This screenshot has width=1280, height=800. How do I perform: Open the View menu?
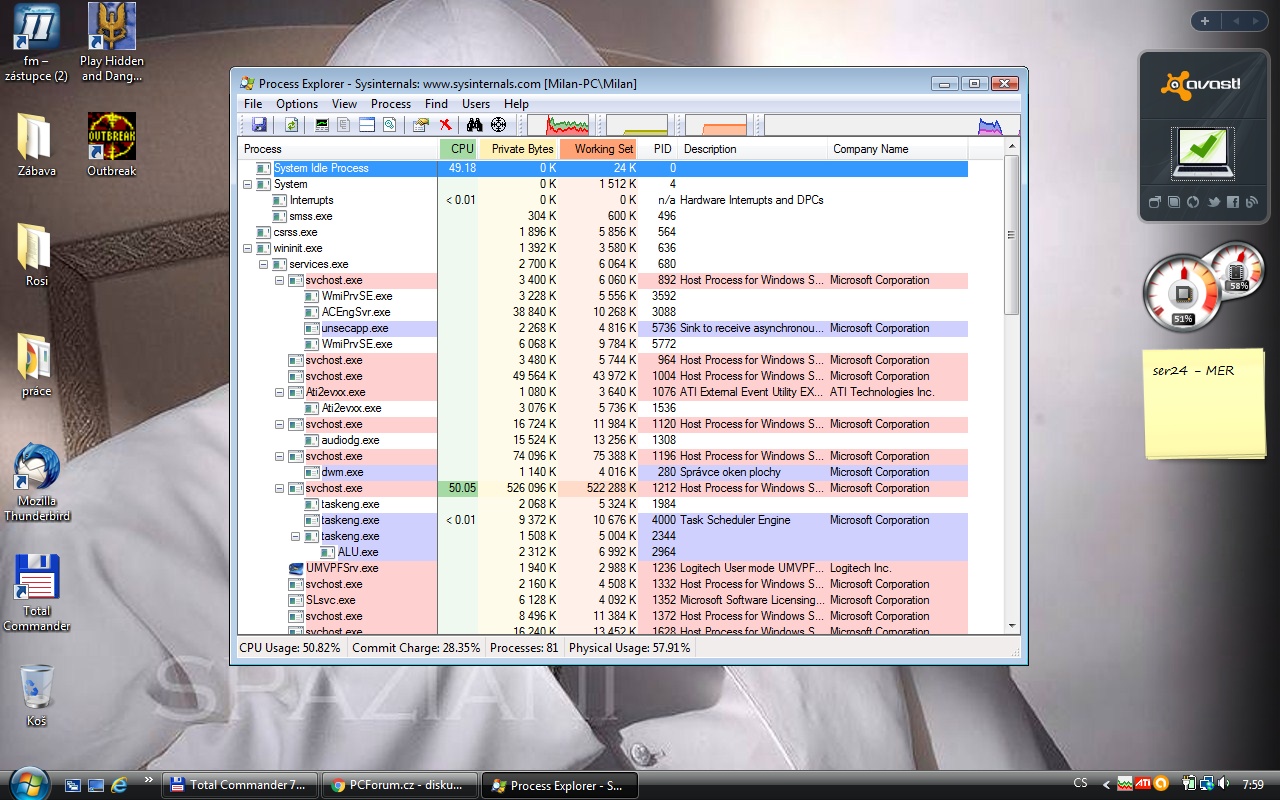[x=344, y=104]
